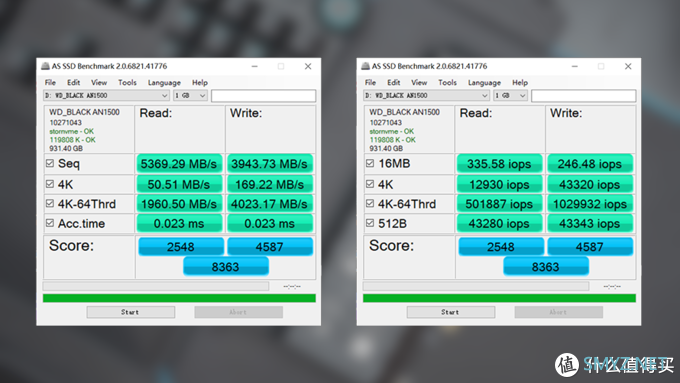Click 4K-64Thrd read 1960.50 MB/s

point(179,204)
